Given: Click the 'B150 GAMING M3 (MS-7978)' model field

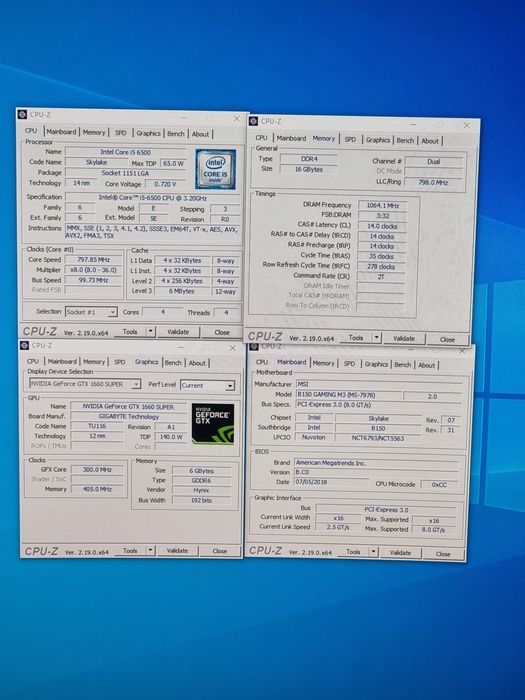Looking at the screenshot, I should [349, 395].
